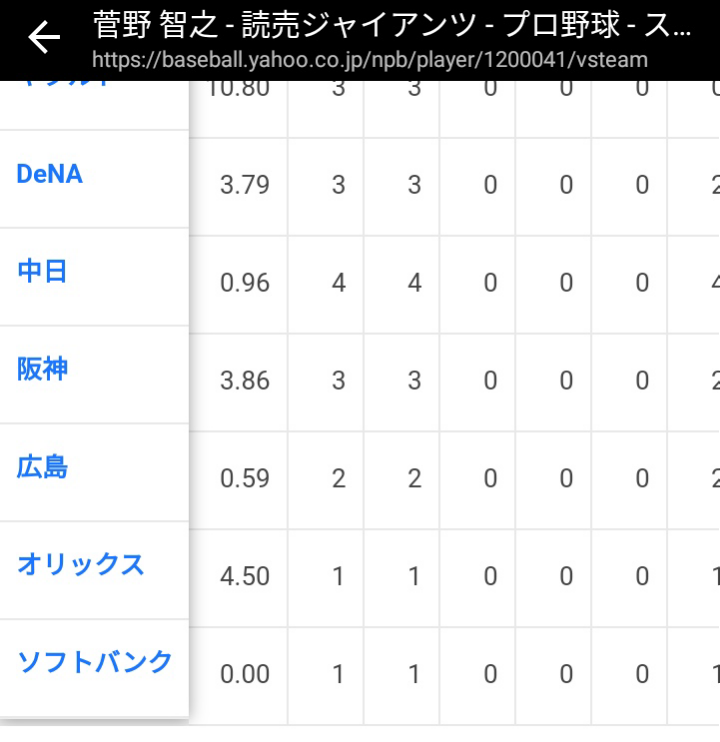Open the ソフトバンク team link

coord(95,662)
